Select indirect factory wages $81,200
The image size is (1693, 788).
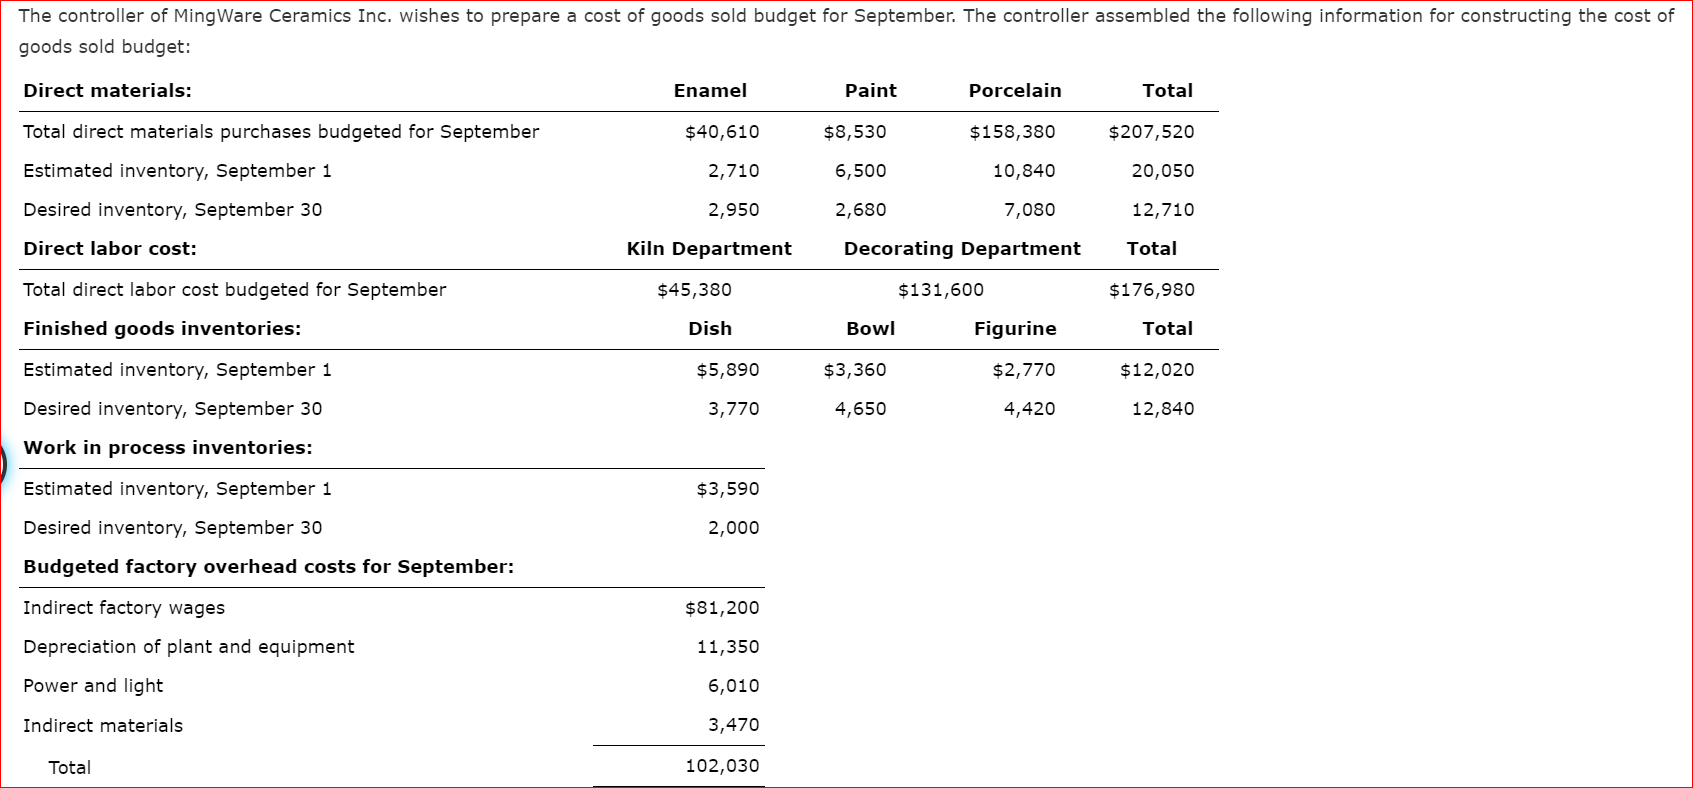(722, 608)
